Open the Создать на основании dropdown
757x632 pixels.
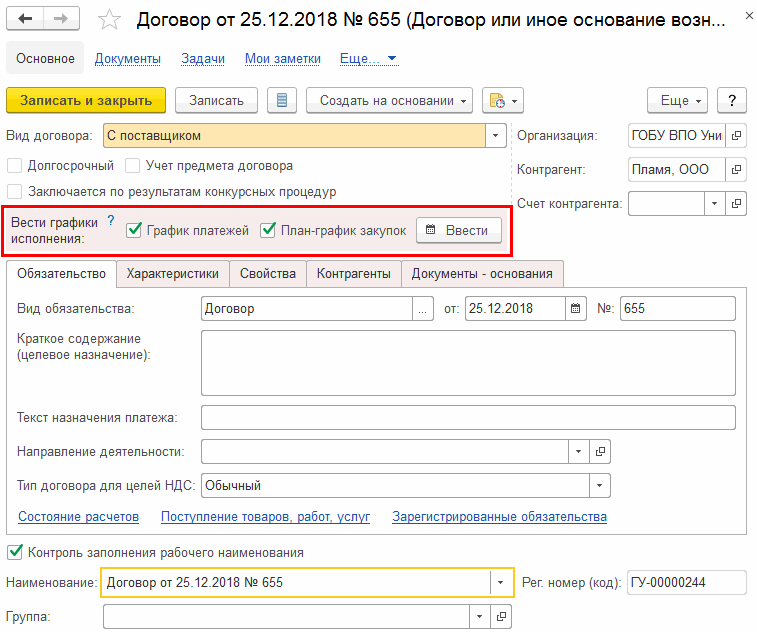point(389,100)
